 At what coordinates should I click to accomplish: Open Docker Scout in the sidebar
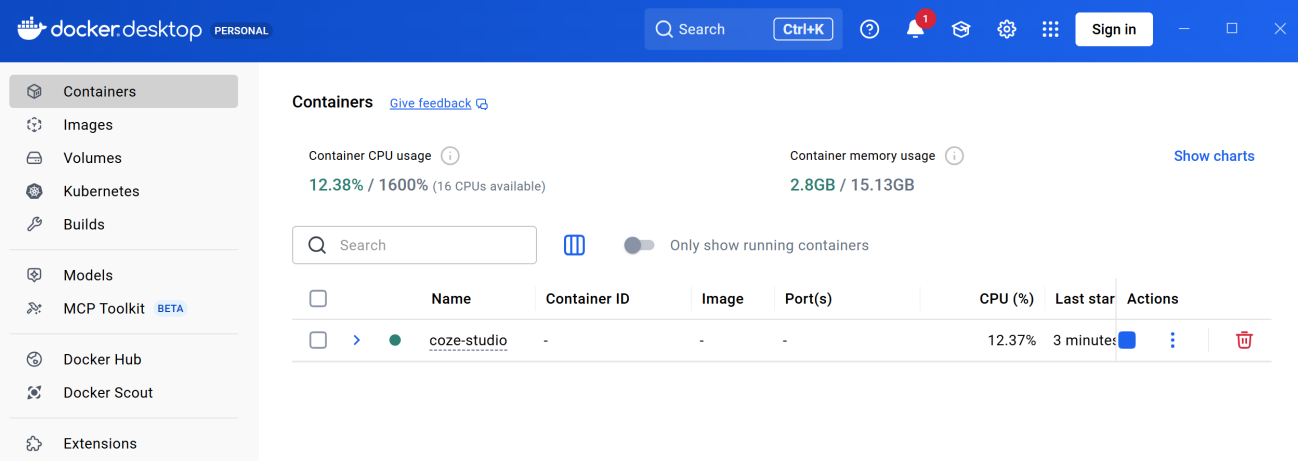point(124,392)
